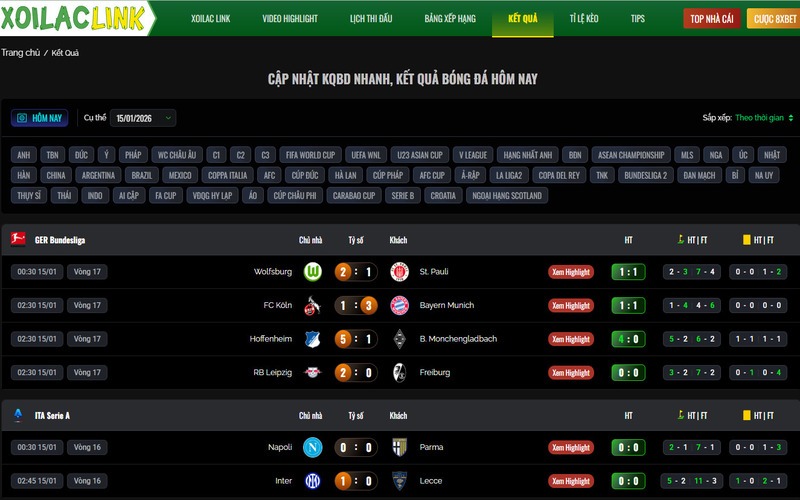
Task: Open the TOP NHÀ CÁI button
Action: click(x=712, y=18)
